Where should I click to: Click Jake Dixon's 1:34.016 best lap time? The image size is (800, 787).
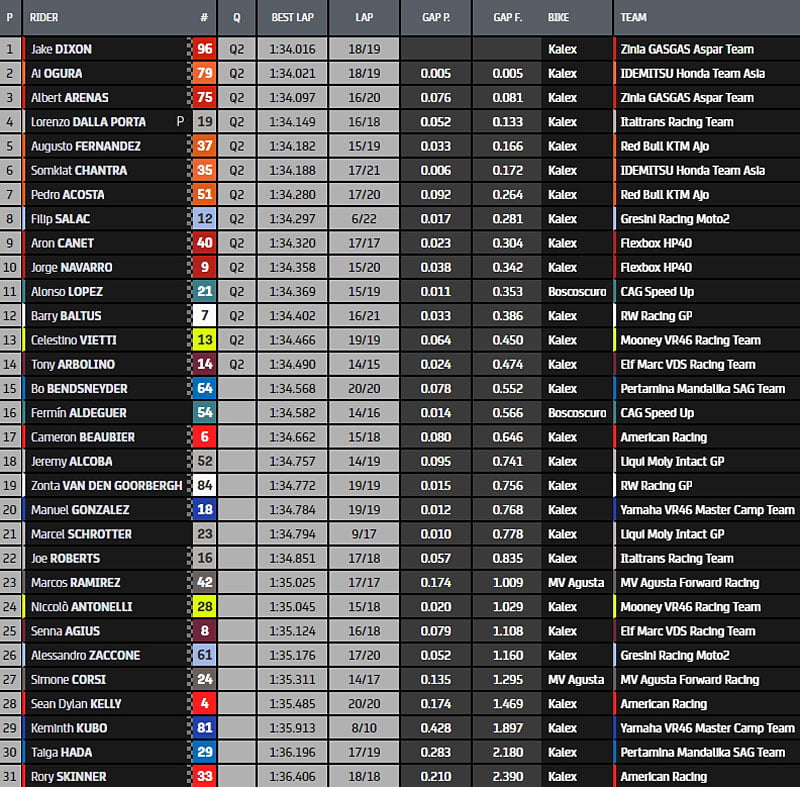pos(292,49)
